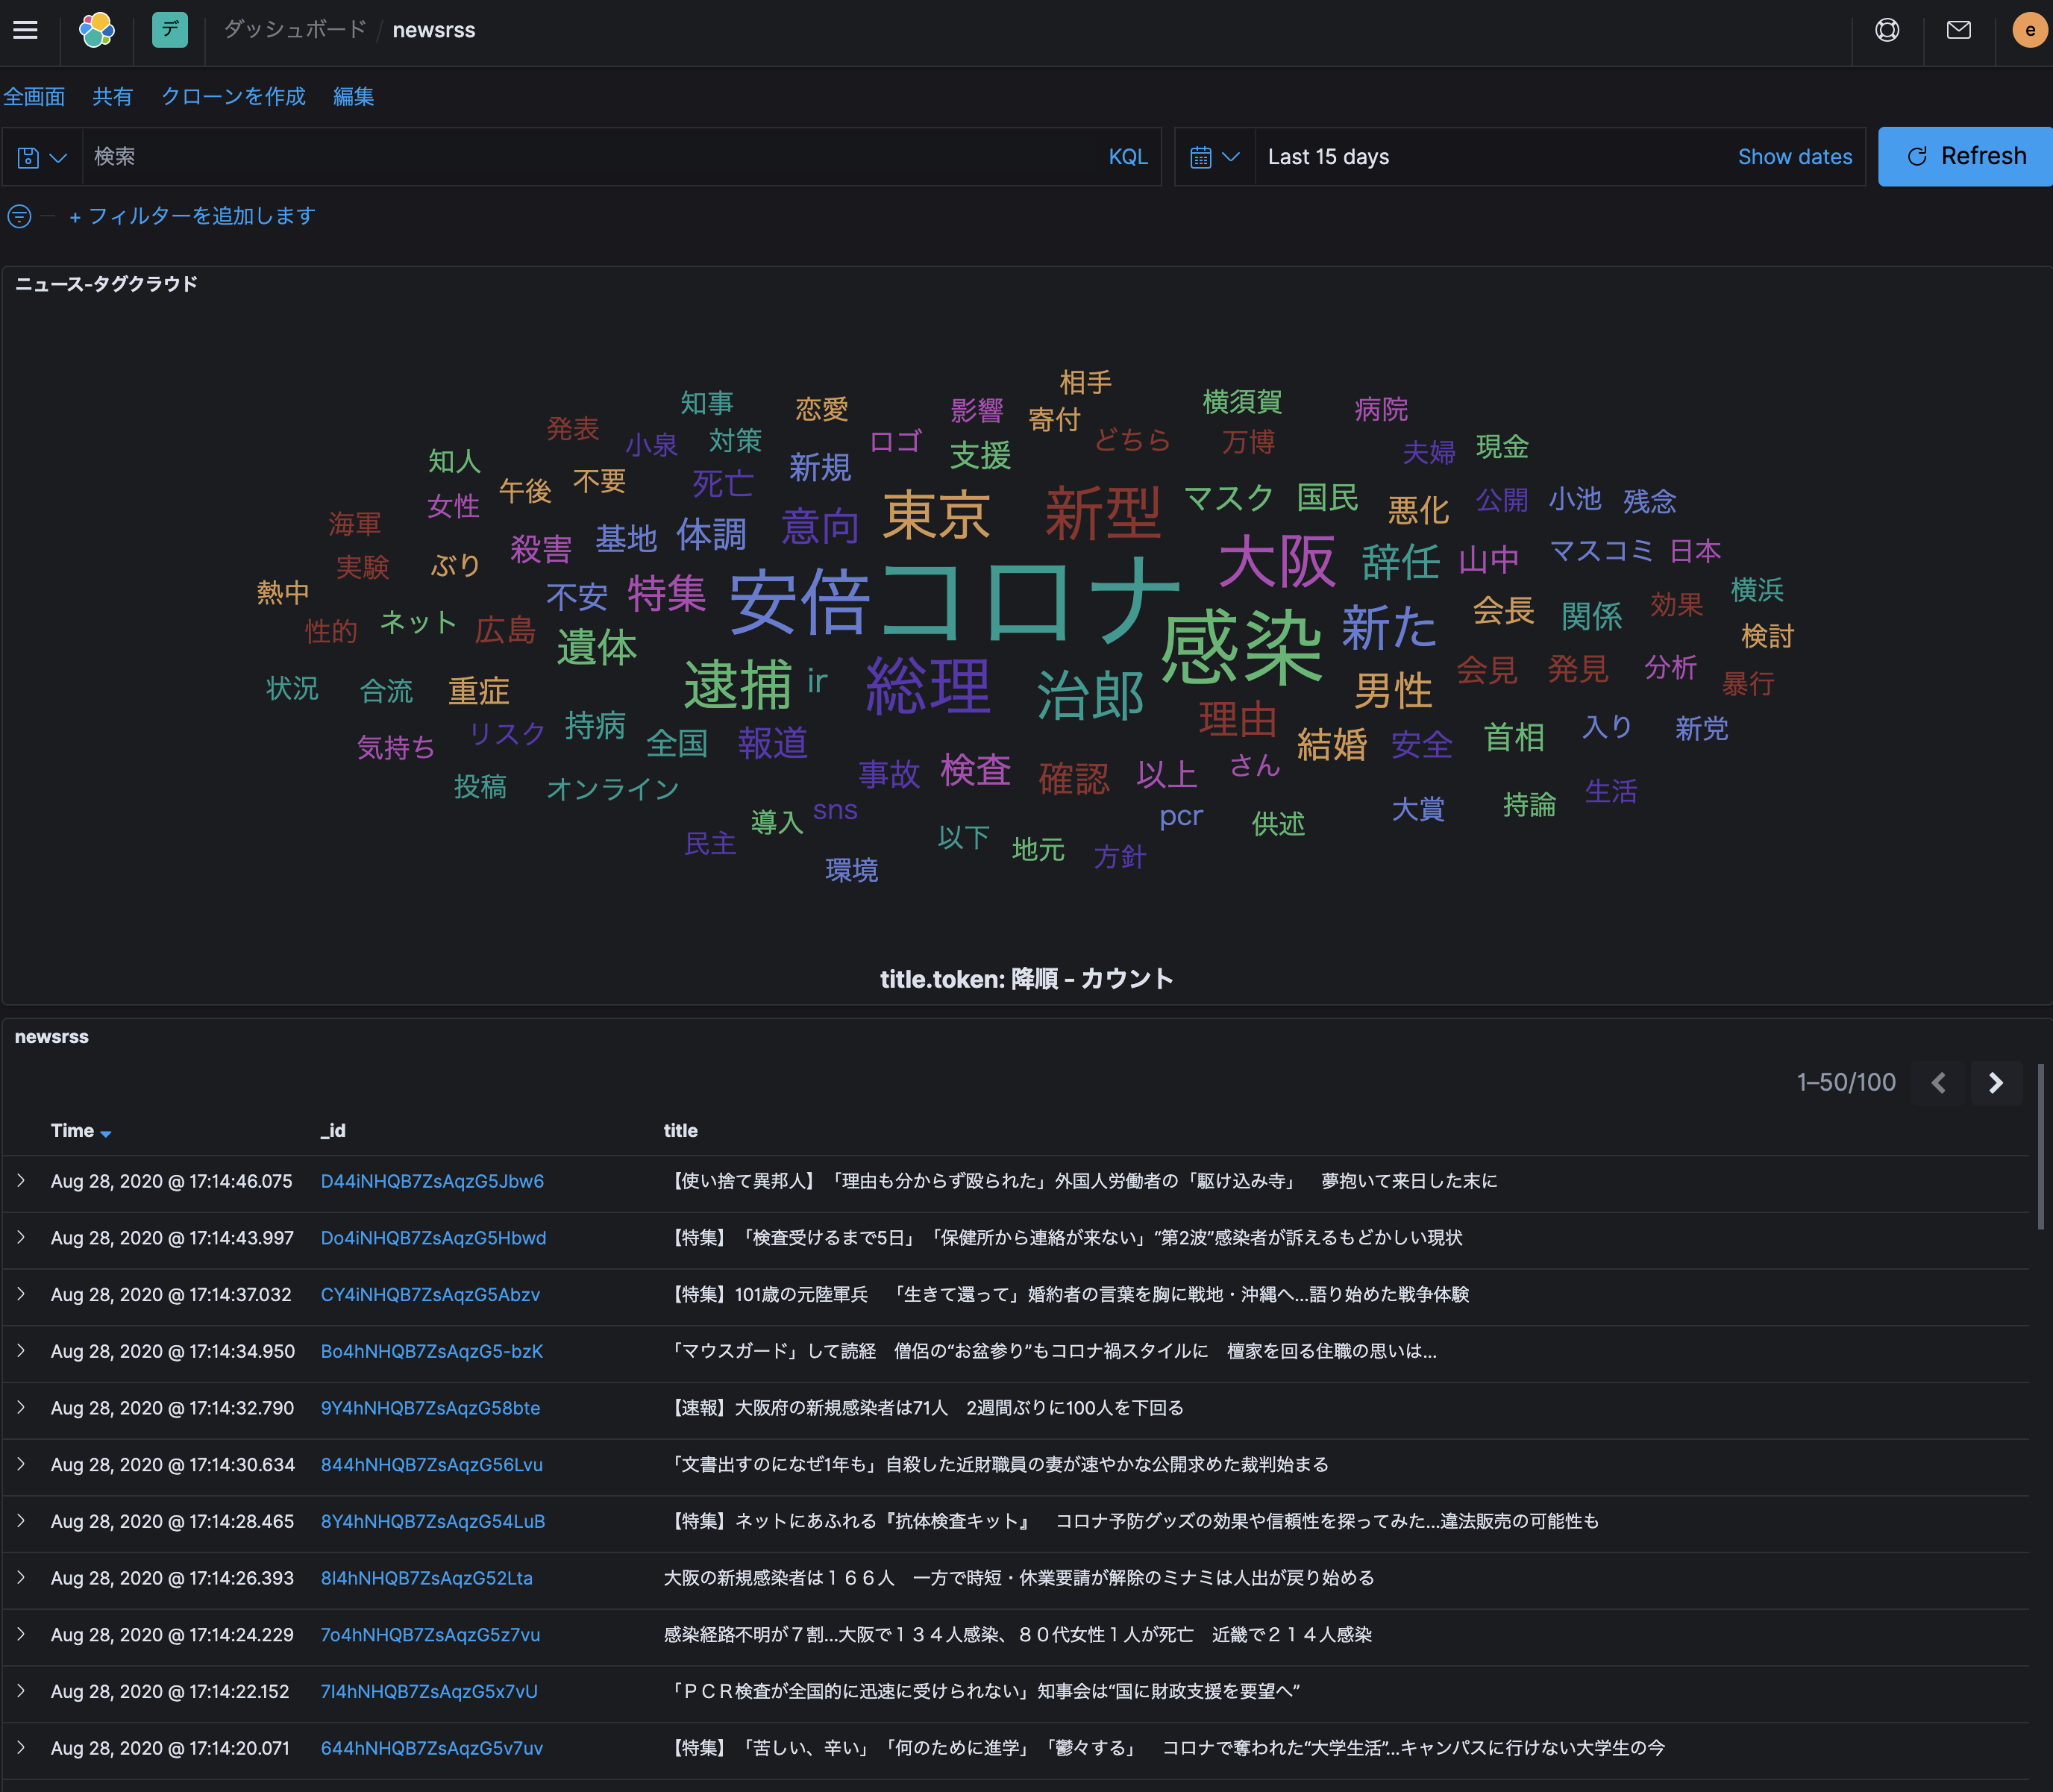
Task: Open saved query dropdown chevron
Action: click(57, 156)
